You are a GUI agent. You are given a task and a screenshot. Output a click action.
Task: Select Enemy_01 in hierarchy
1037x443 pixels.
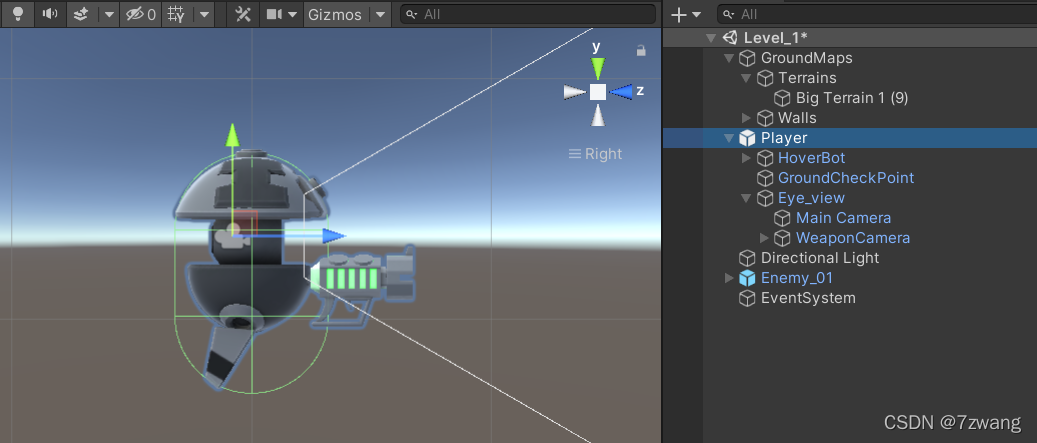point(797,278)
